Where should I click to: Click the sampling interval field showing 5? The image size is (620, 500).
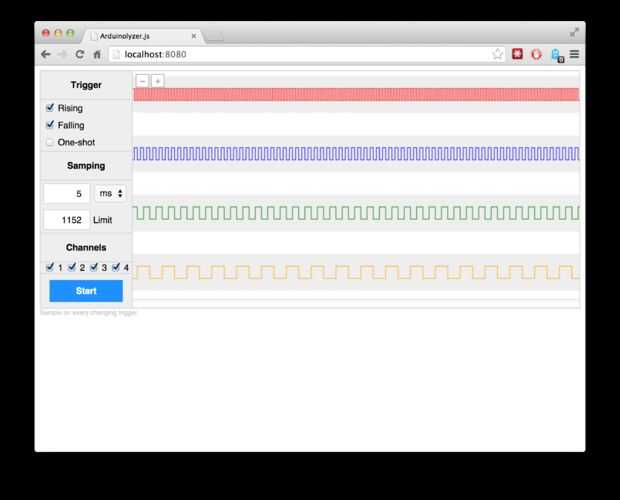coord(67,194)
